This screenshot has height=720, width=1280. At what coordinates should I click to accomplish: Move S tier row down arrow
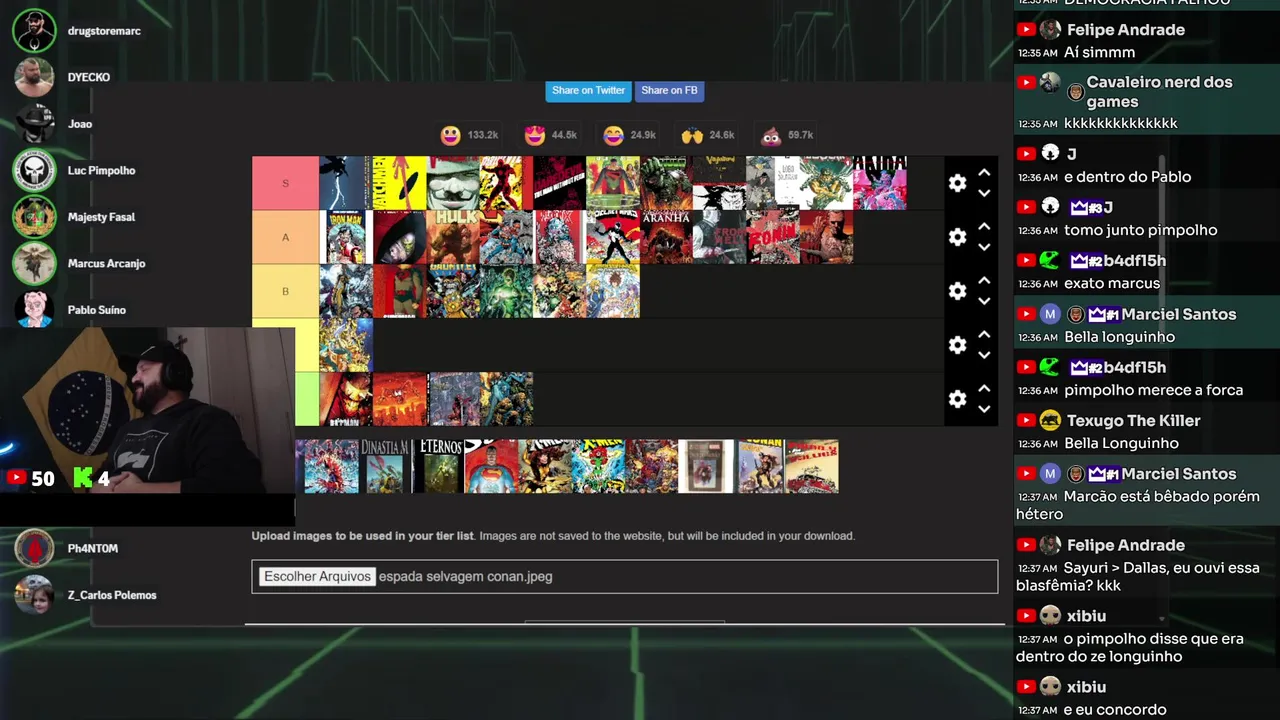pos(984,193)
